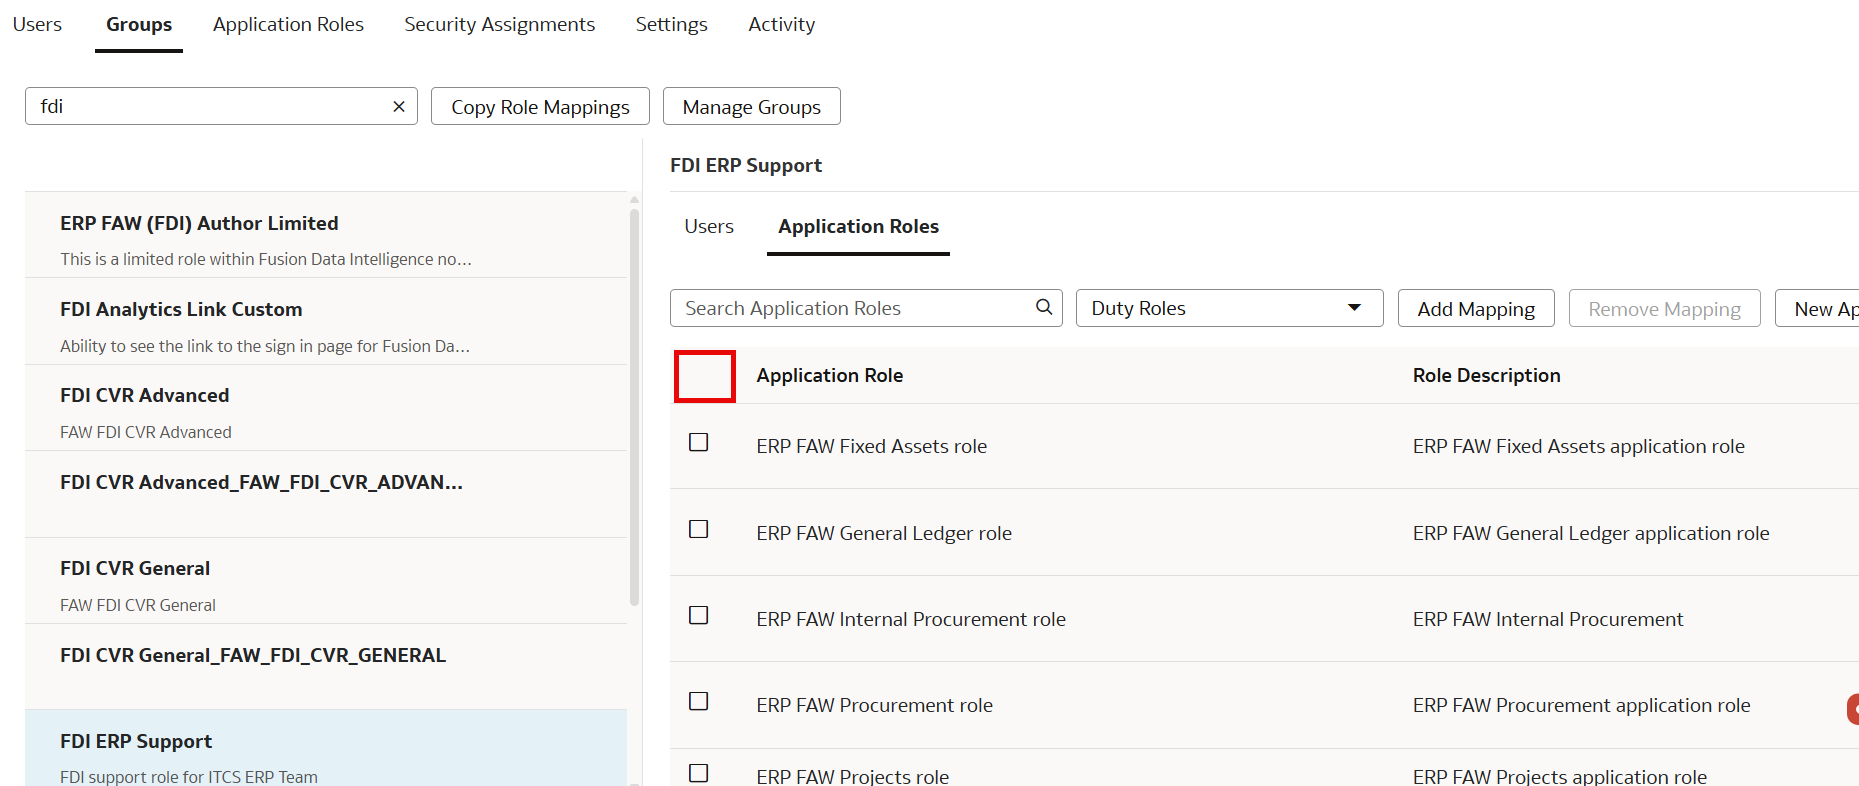Switch to the top-level Users tab

click(37, 24)
